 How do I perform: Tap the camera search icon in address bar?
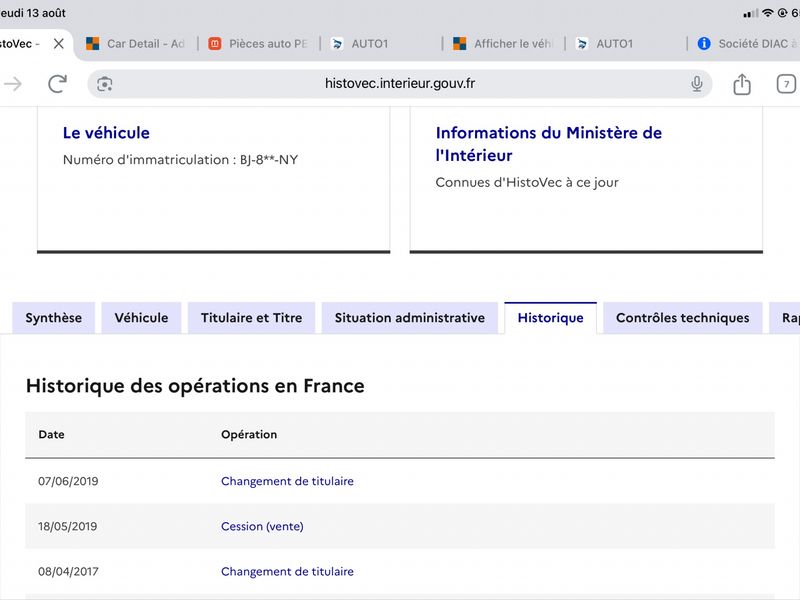click(105, 84)
